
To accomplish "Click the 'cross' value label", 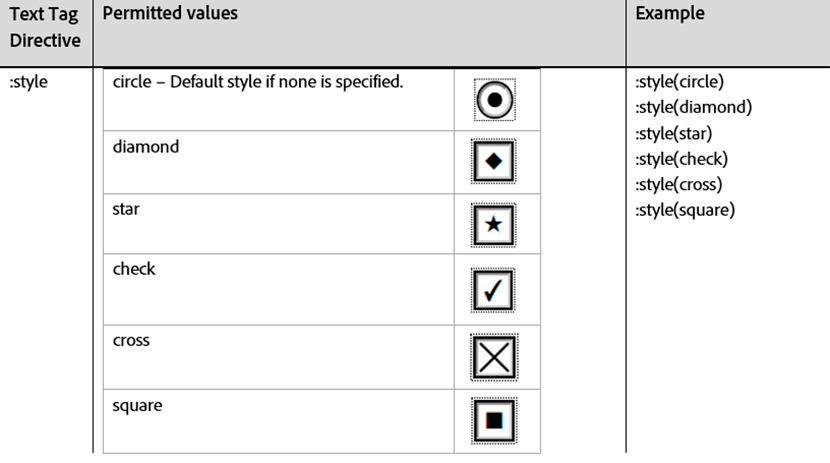I will point(131,340).
